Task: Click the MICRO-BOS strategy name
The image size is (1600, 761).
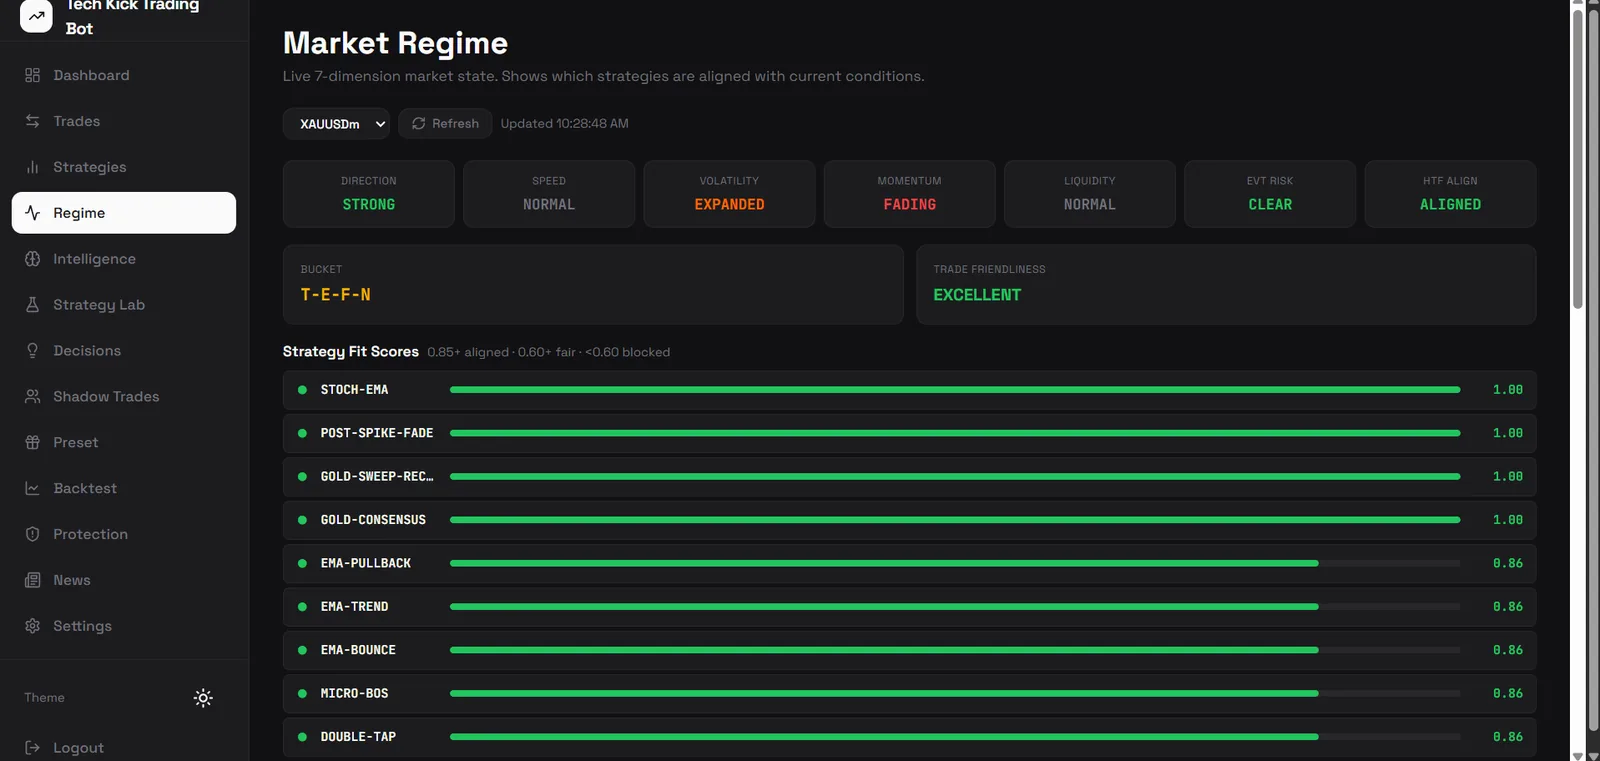Action: [354, 693]
